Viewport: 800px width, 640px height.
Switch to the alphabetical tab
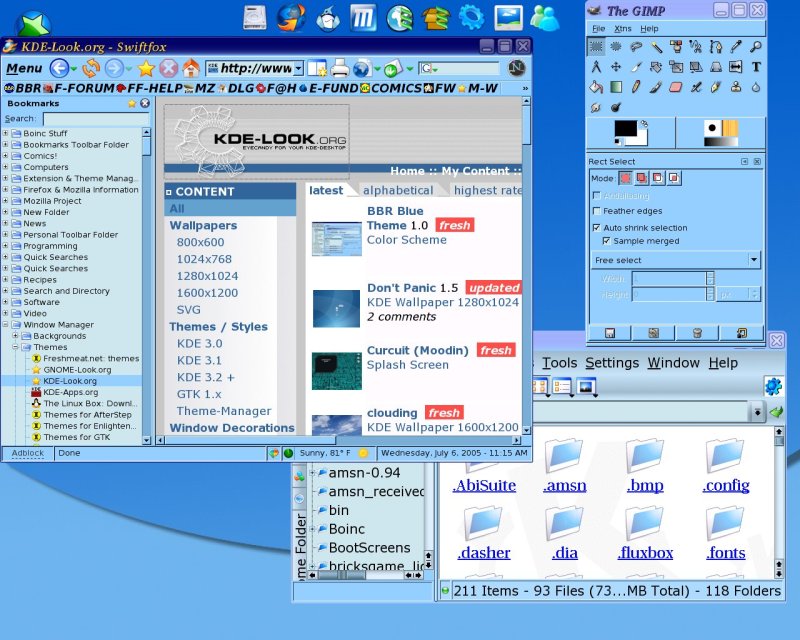(398, 190)
